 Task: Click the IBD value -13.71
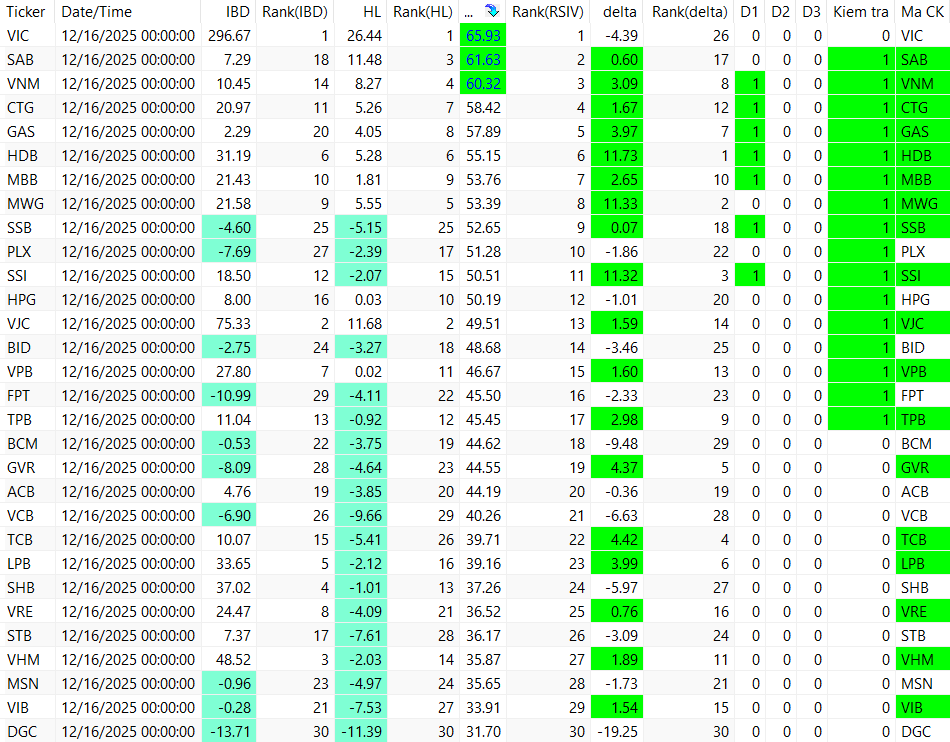coord(230,732)
